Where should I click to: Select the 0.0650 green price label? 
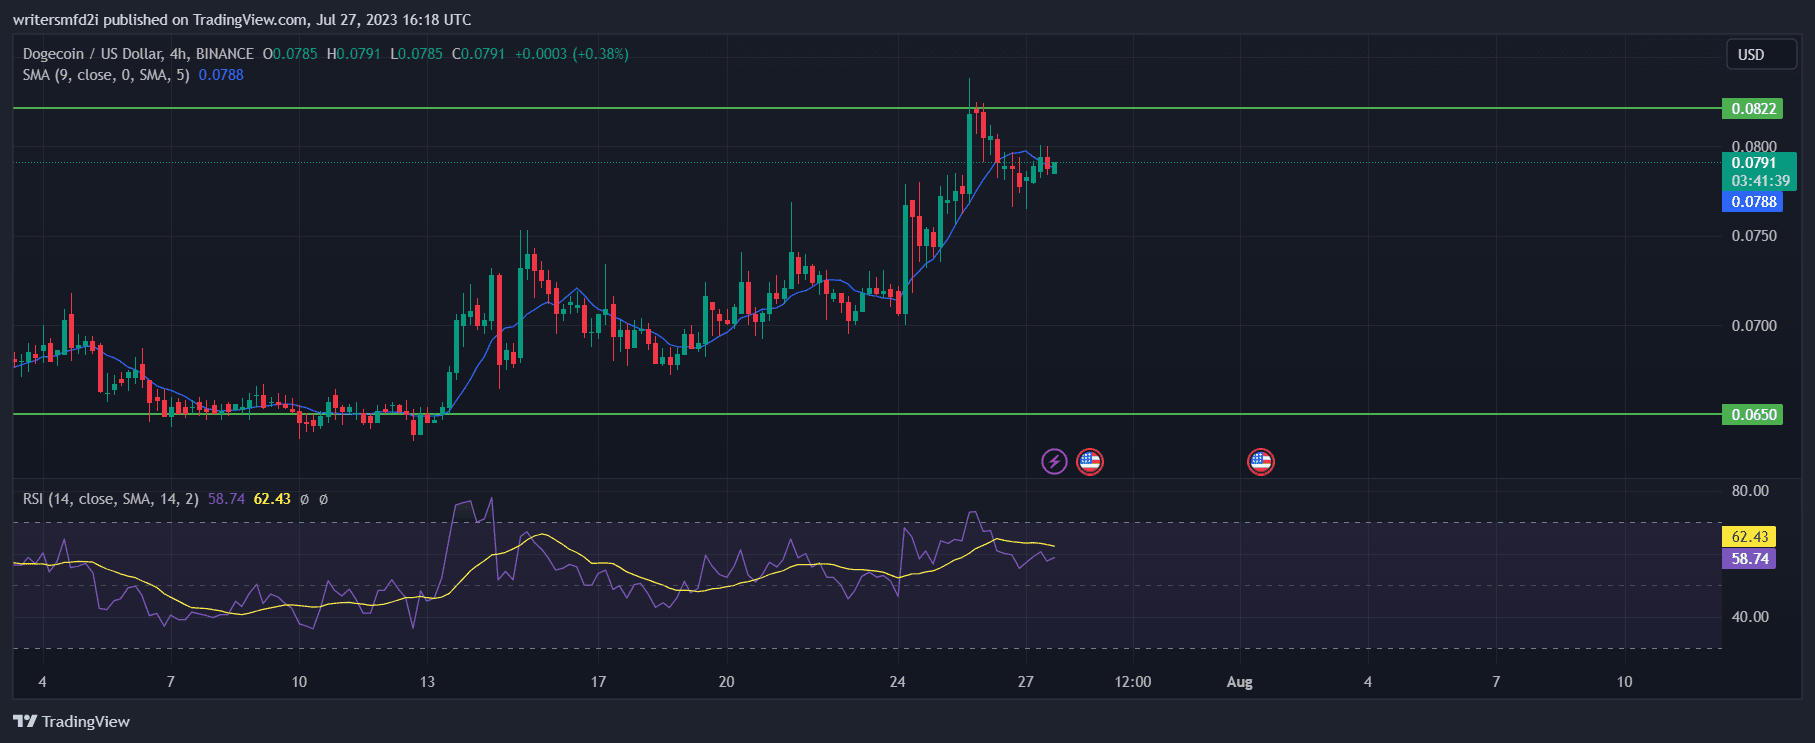tap(1753, 415)
